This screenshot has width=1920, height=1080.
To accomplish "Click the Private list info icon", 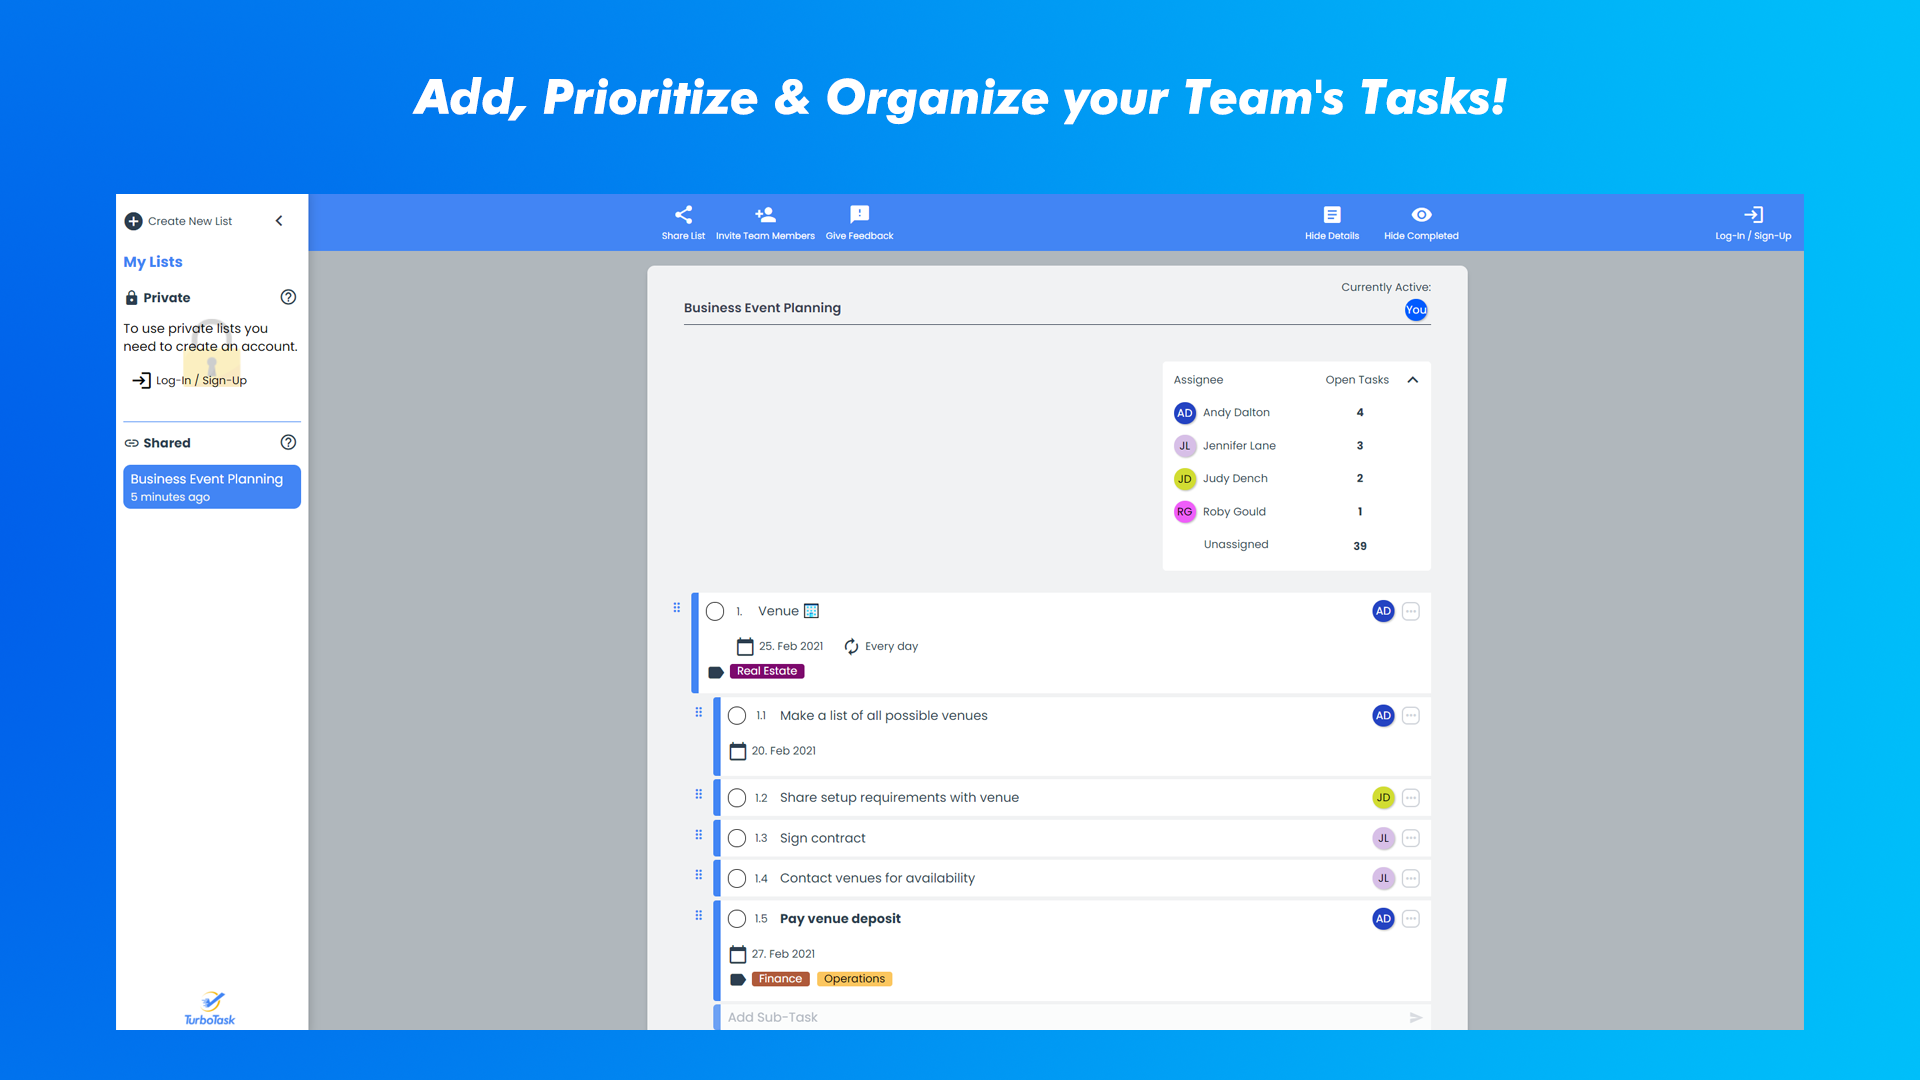I will pyautogui.click(x=287, y=297).
